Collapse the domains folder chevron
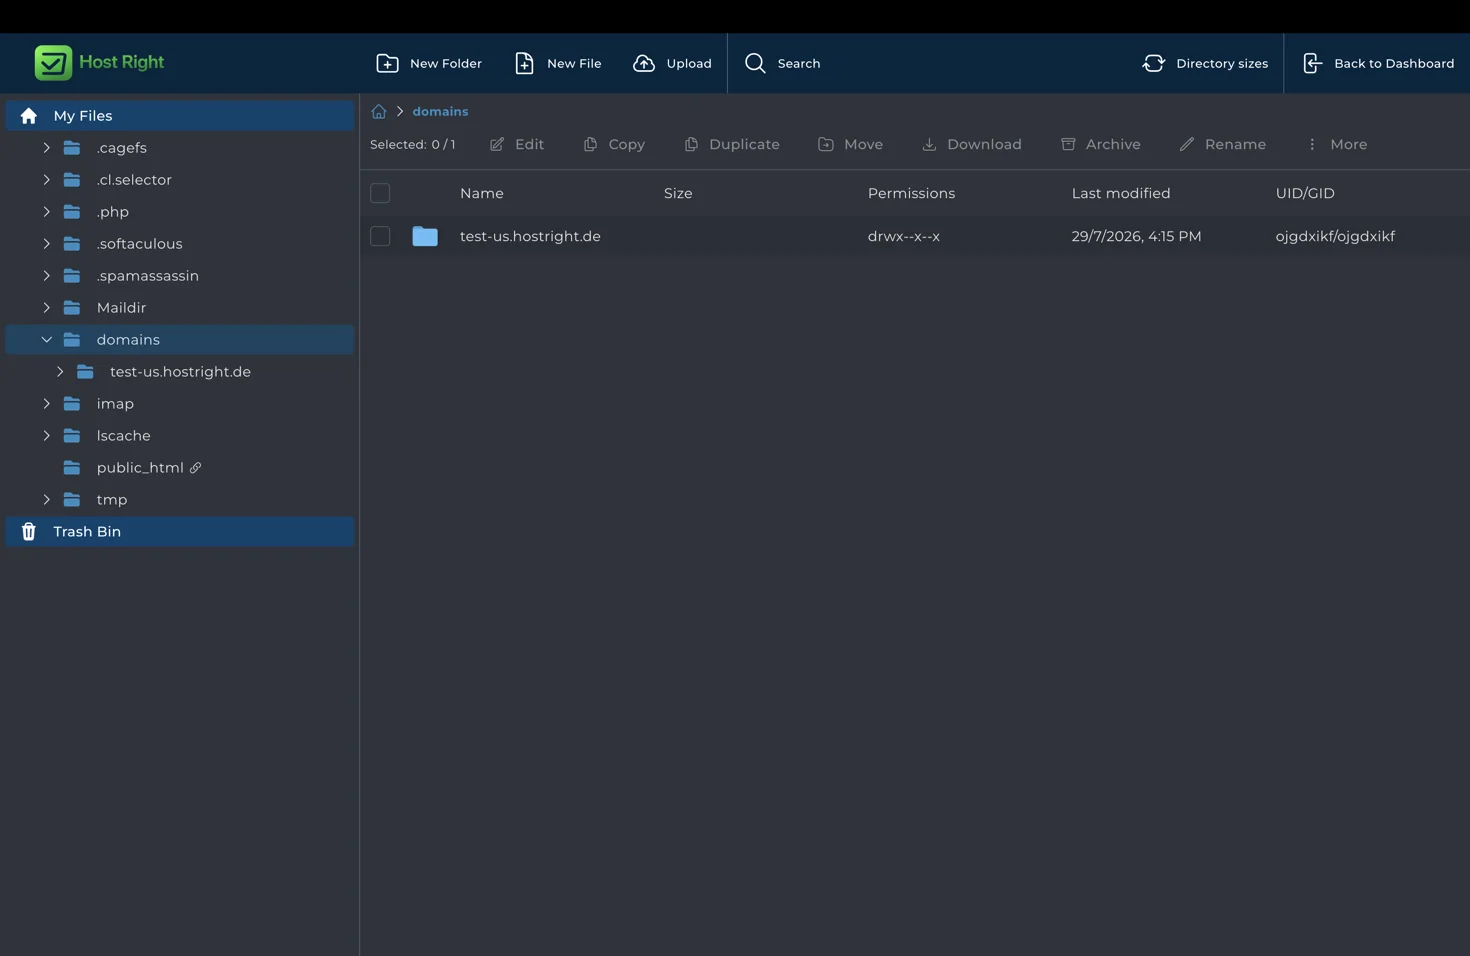Image resolution: width=1470 pixels, height=956 pixels. (46, 340)
